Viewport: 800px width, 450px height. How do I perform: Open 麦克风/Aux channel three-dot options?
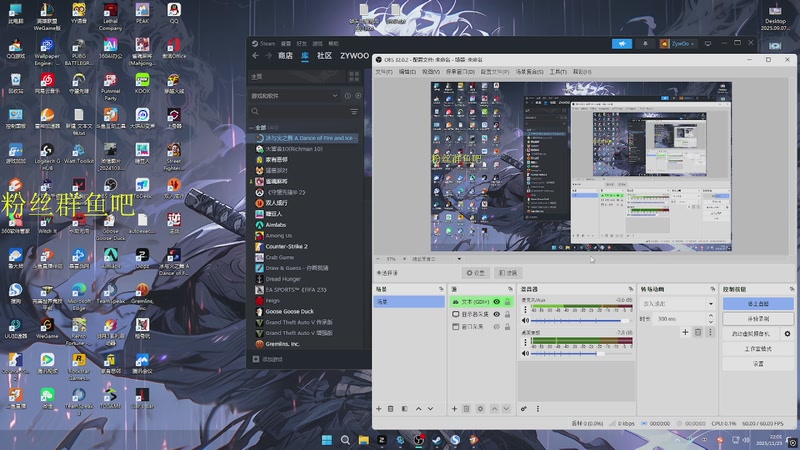point(525,310)
